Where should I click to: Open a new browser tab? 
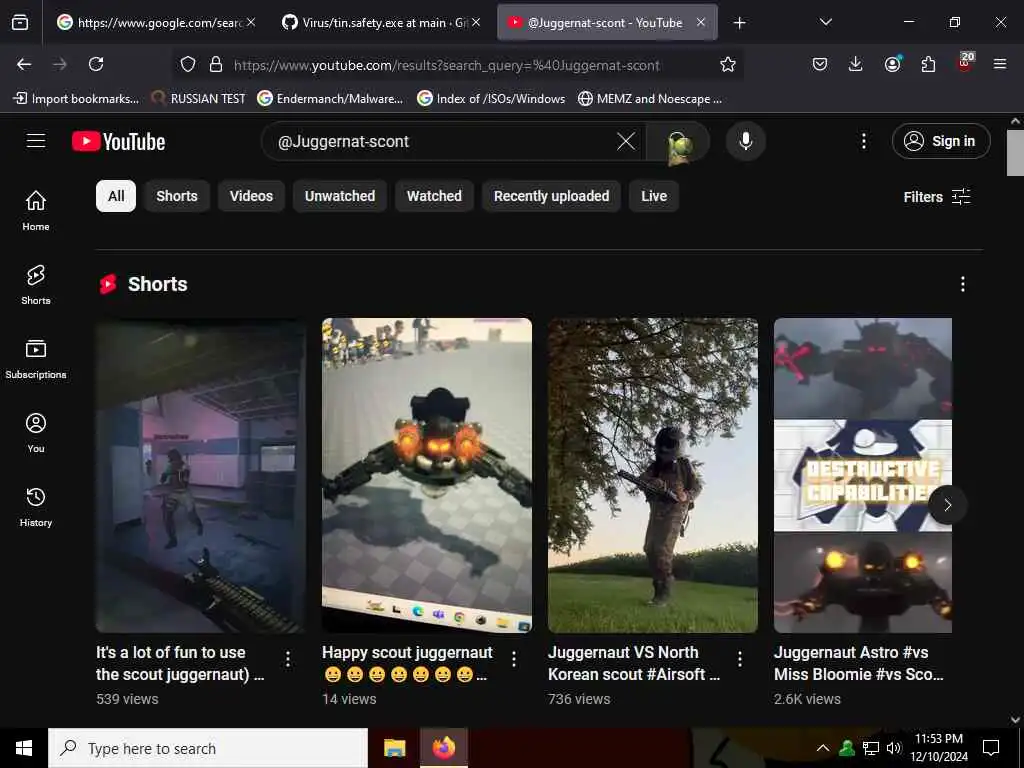(x=739, y=23)
